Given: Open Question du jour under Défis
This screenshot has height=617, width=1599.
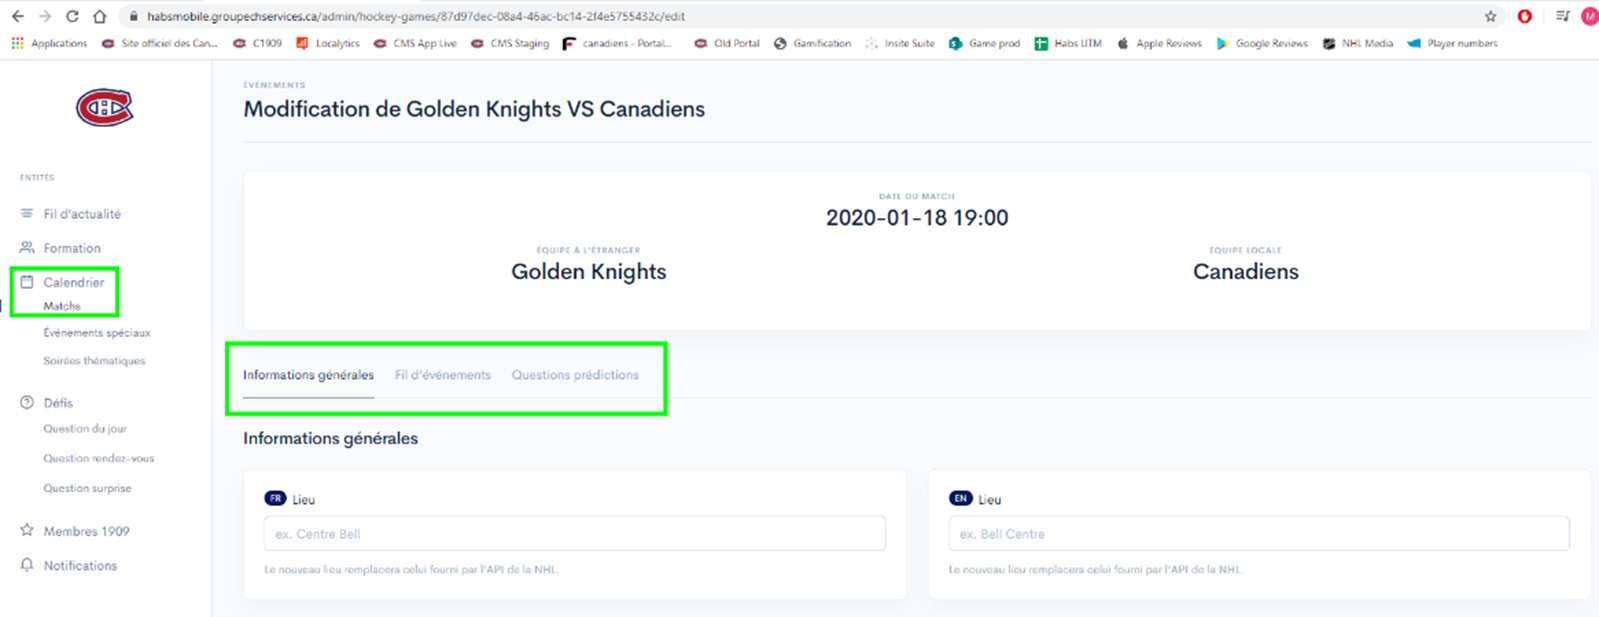Looking at the screenshot, I should click(85, 429).
